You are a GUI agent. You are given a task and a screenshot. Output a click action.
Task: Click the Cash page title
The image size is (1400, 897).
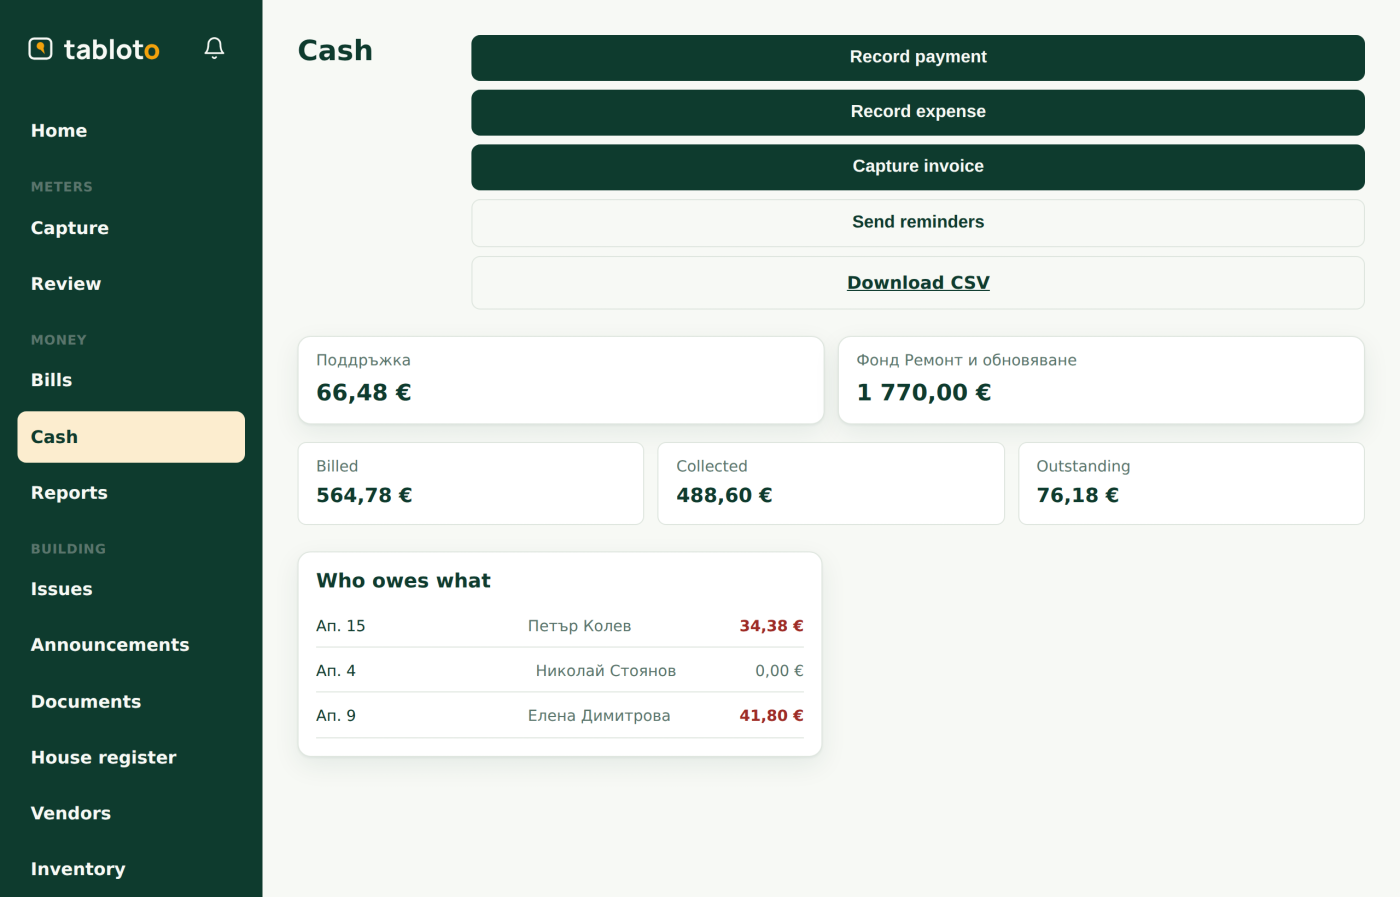click(335, 50)
